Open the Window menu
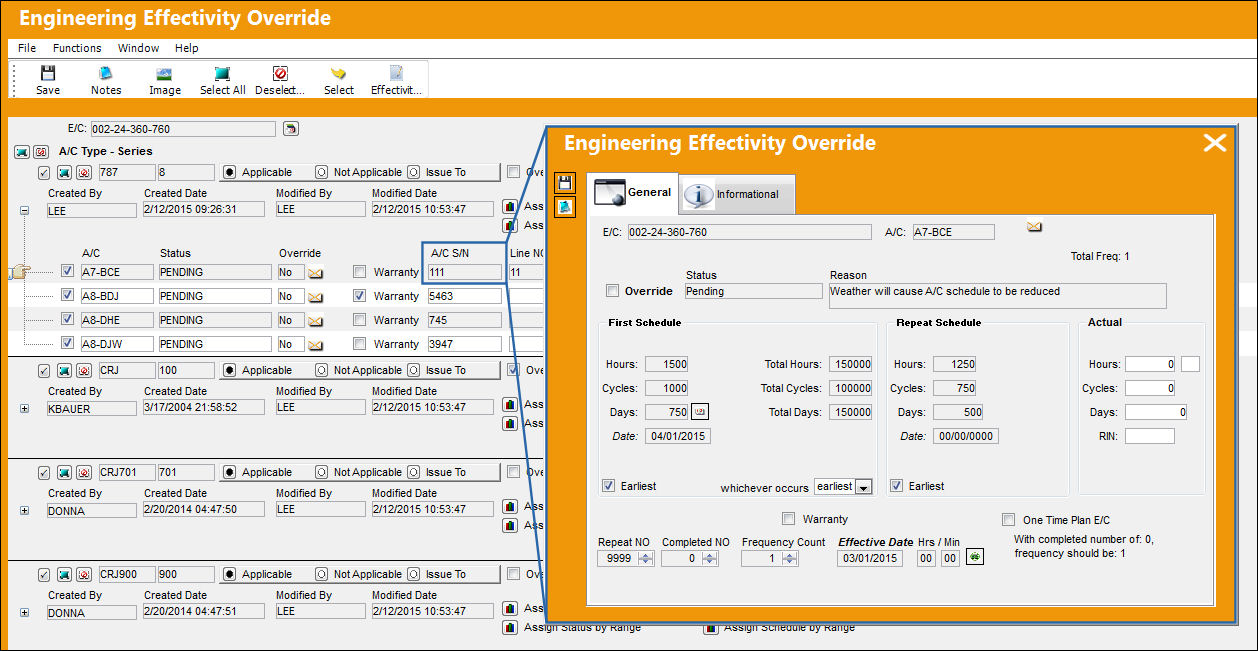This screenshot has height=651, width=1258. 138,48
